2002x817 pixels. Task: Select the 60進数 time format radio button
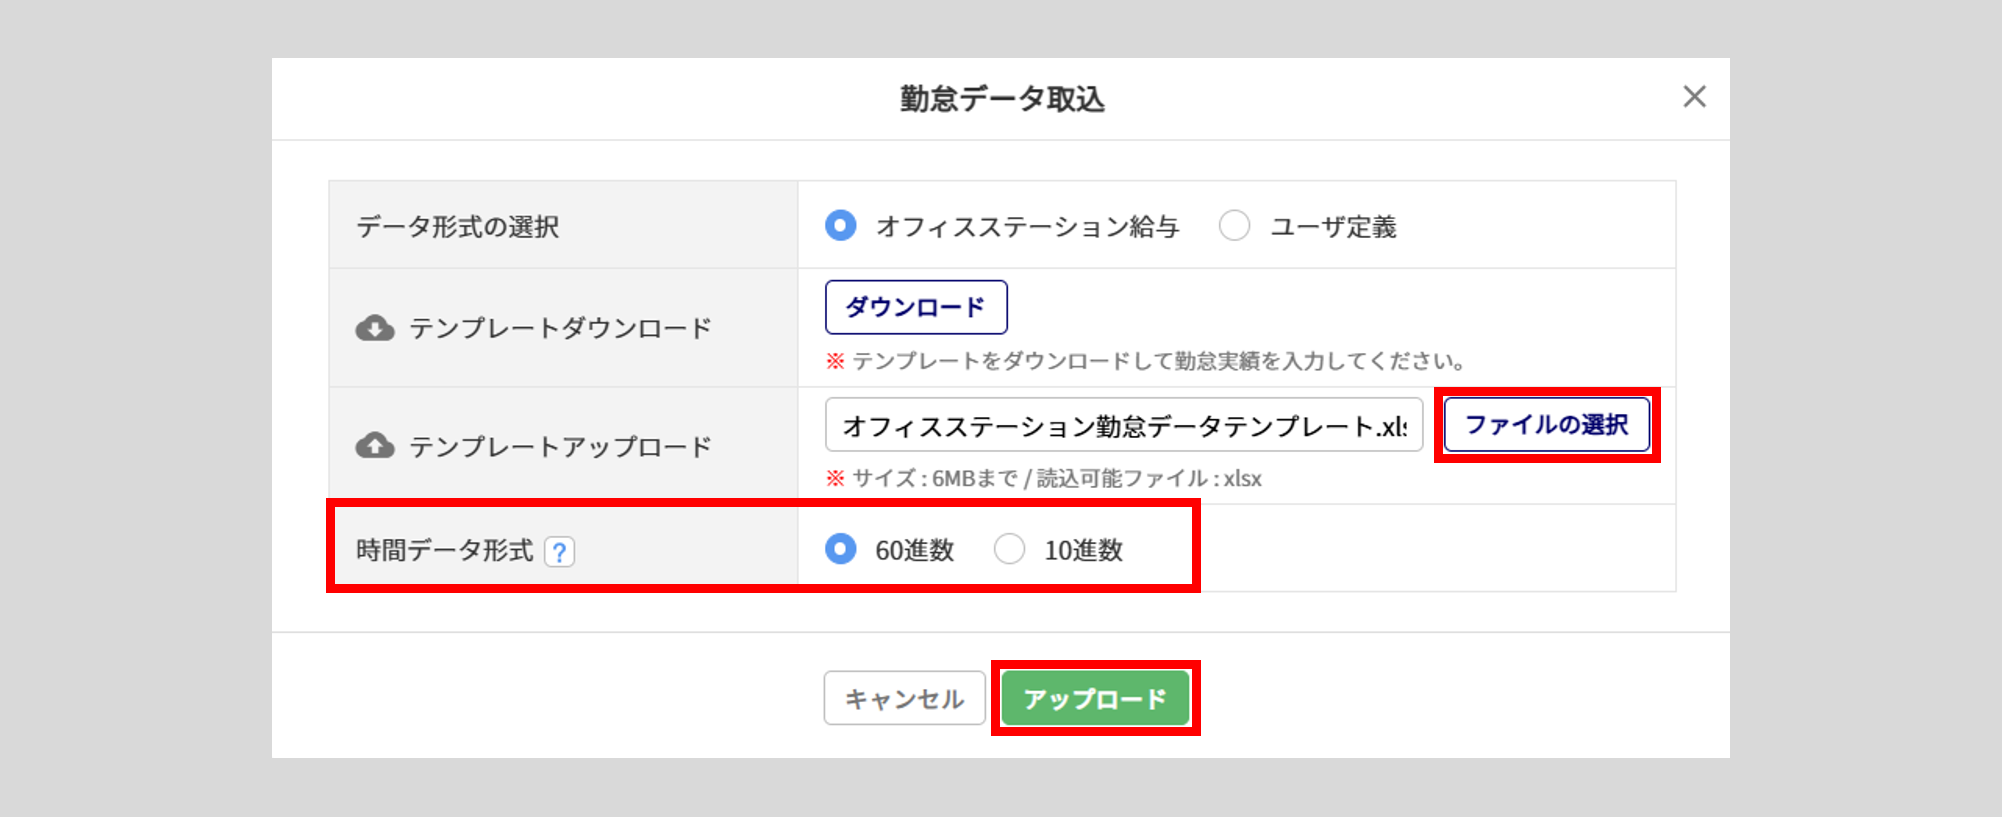tap(841, 549)
